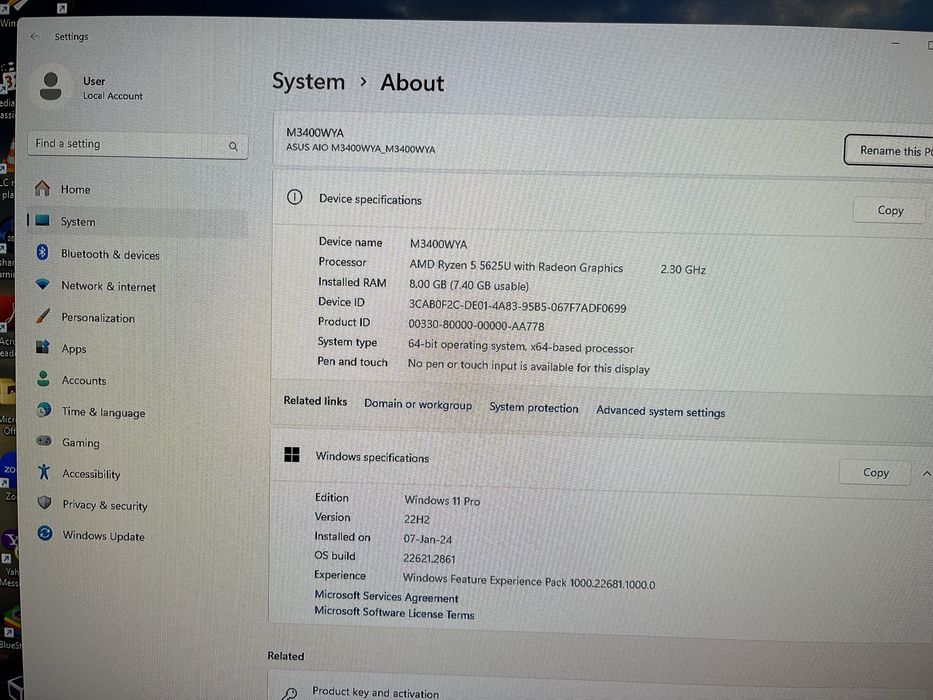Click the Apps icon in sidebar
933x700 pixels.
click(42, 347)
